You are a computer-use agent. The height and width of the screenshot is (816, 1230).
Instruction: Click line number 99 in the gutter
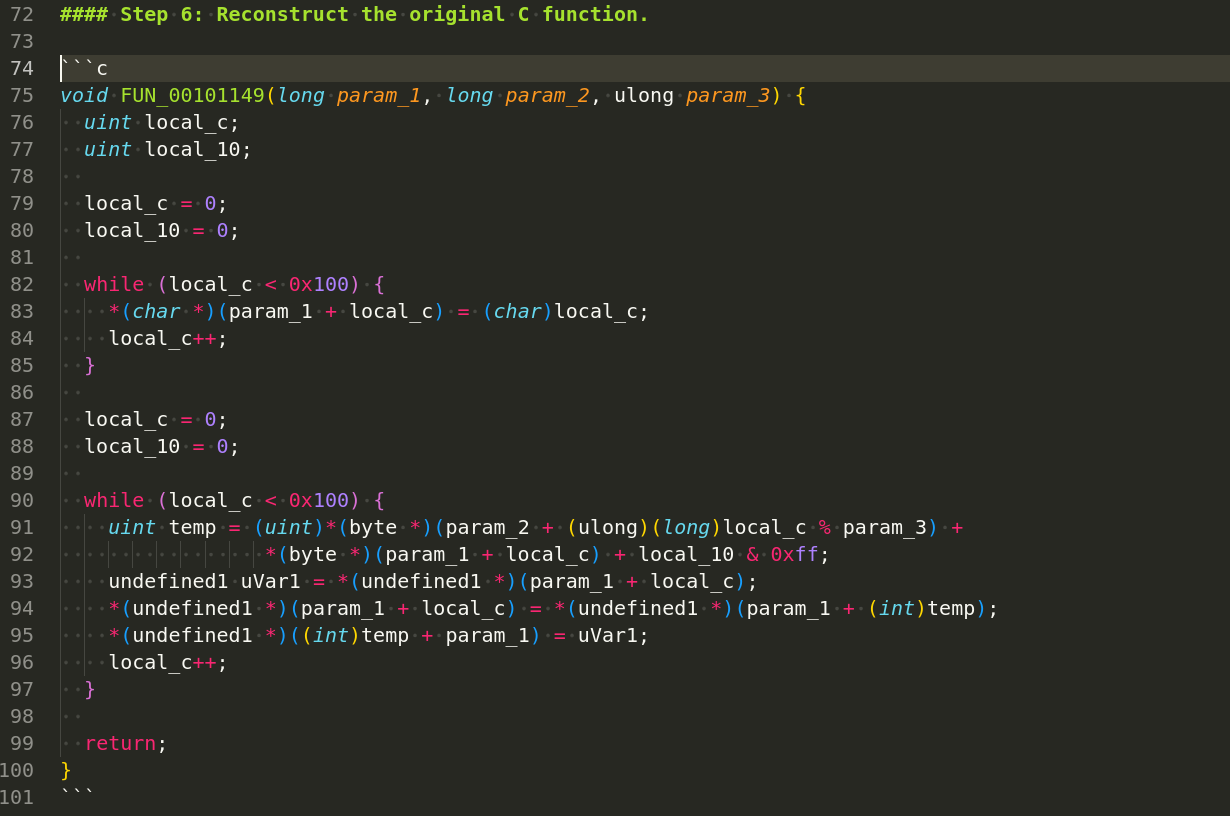pyautogui.click(x=22, y=743)
